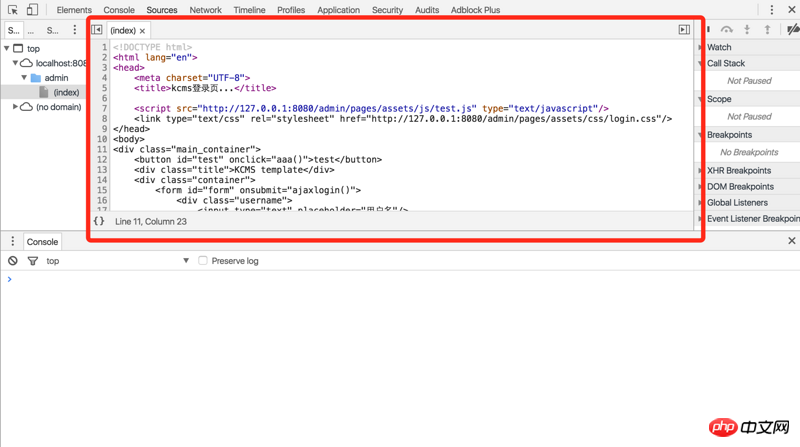This screenshot has width=800, height=447.
Task: Open the console drawer three-dot menu
Action: pyautogui.click(x=13, y=241)
